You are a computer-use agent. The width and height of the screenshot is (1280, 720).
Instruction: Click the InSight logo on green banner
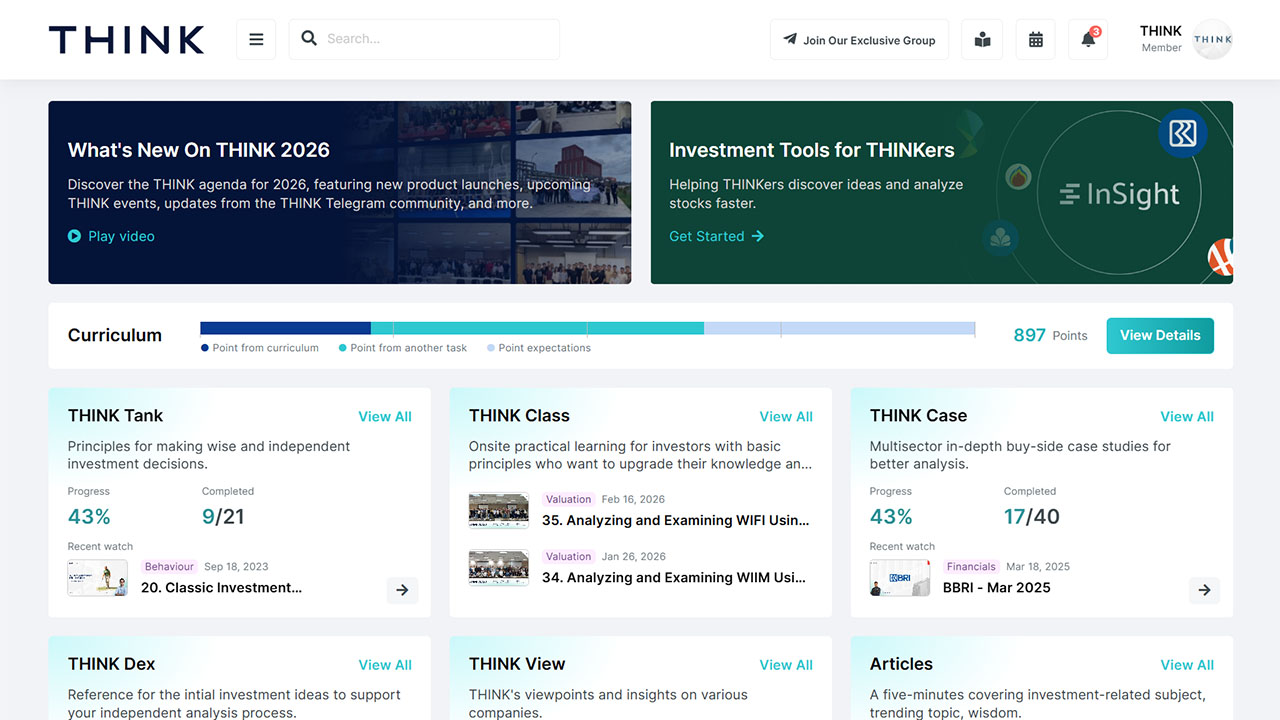point(1120,194)
